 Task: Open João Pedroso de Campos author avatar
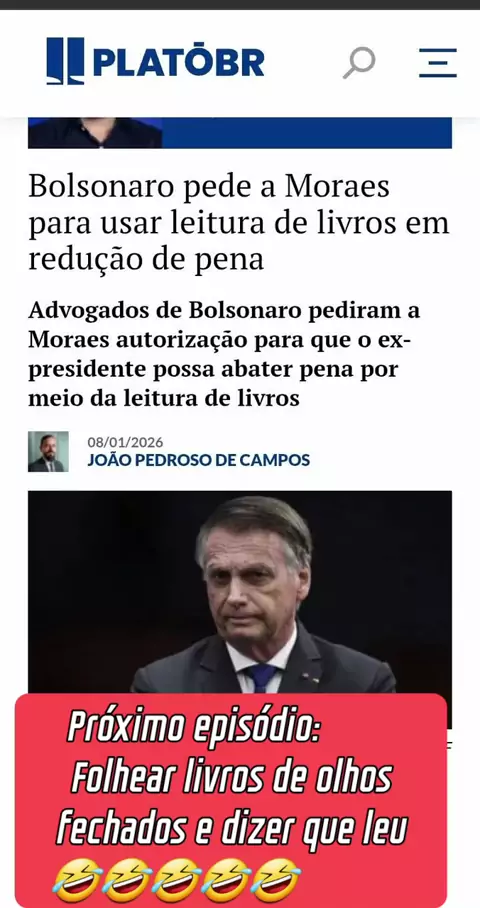pyautogui.click(x=48, y=452)
